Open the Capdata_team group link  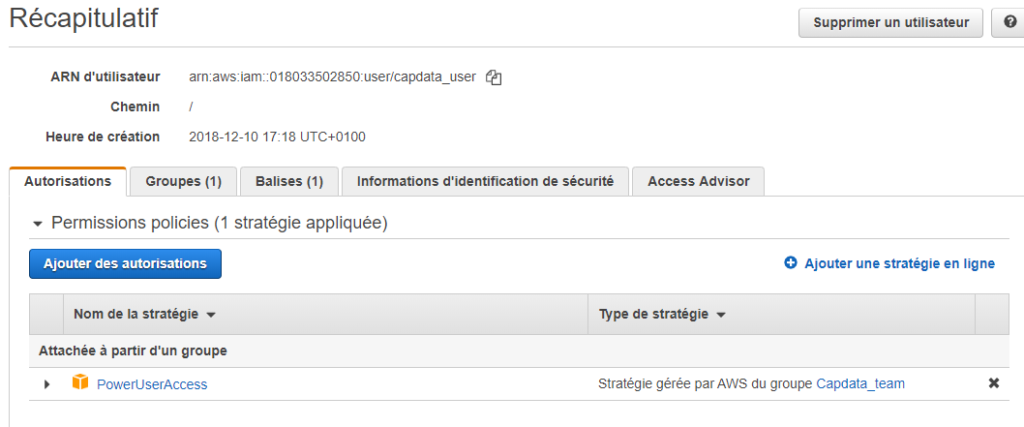pyautogui.click(x=861, y=384)
